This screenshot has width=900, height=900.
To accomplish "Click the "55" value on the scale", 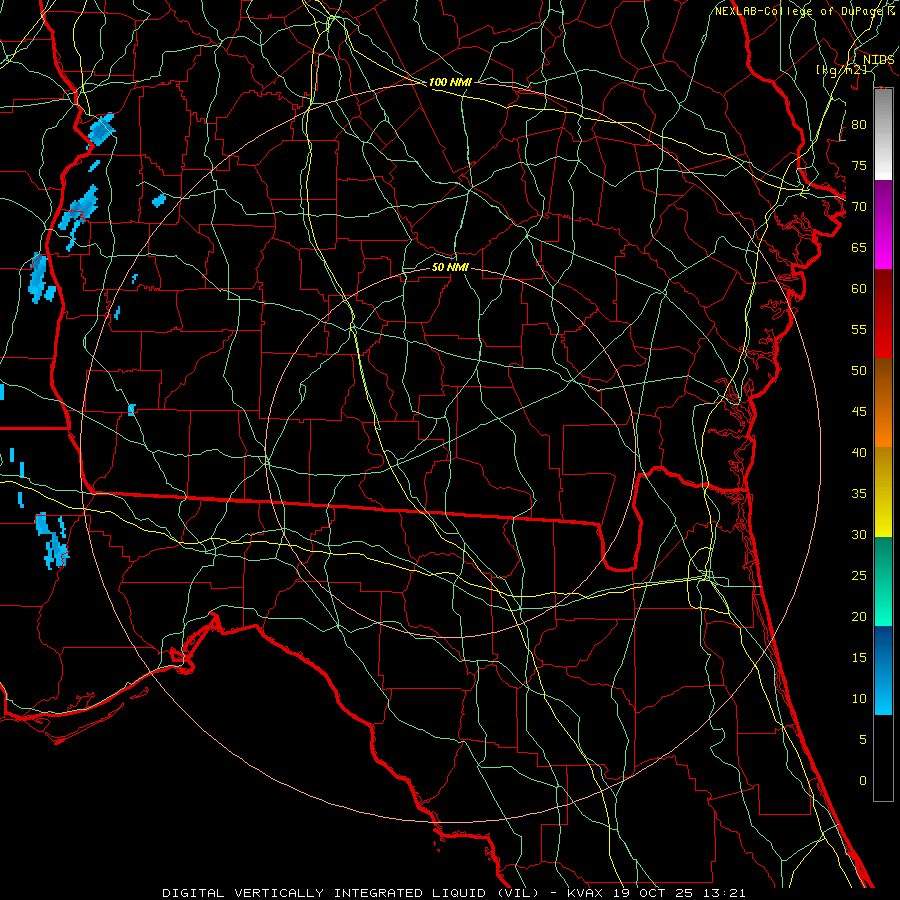I will point(859,329).
